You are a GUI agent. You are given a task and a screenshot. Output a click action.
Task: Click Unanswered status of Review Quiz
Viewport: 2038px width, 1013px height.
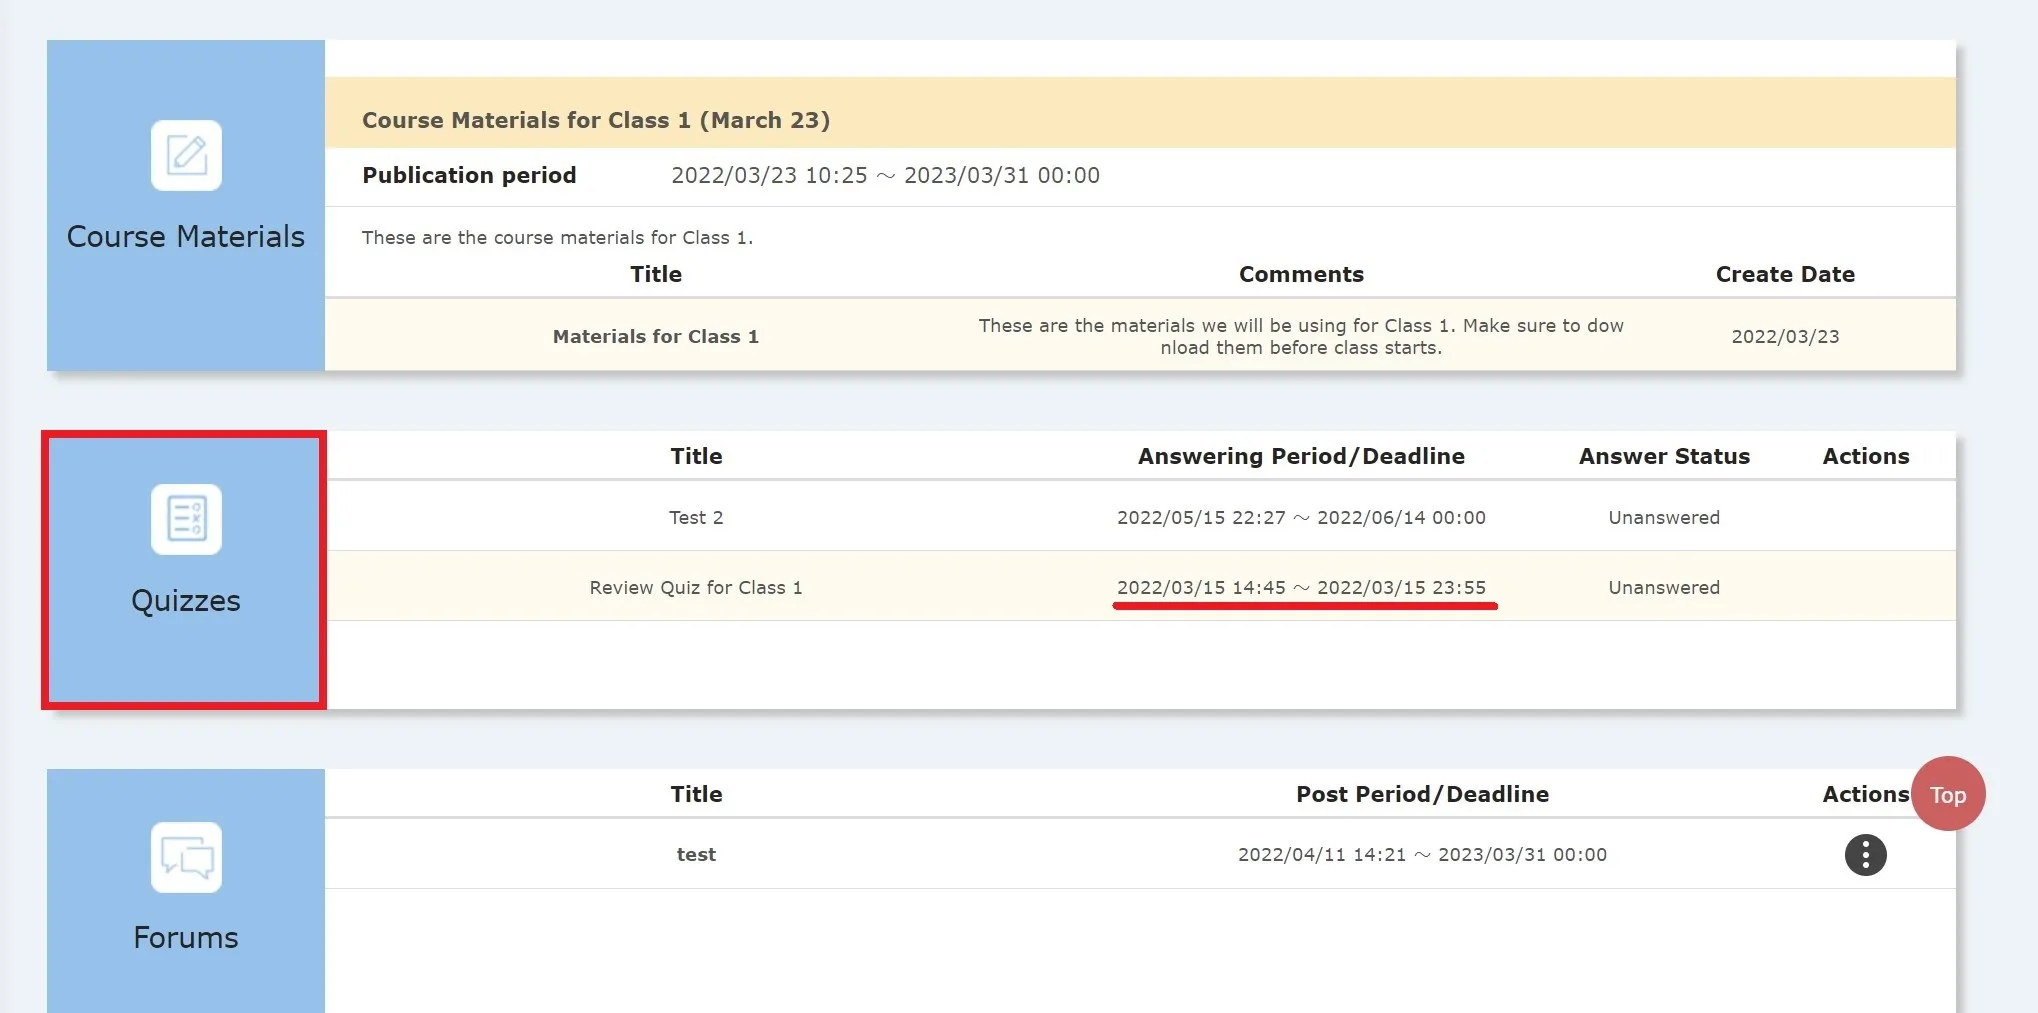coord(1664,588)
